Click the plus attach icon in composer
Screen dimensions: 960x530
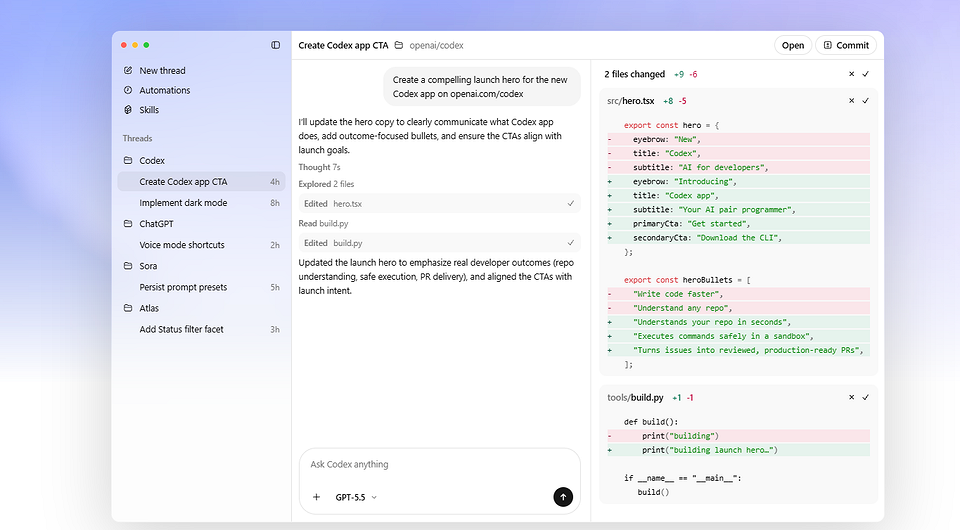tap(317, 497)
